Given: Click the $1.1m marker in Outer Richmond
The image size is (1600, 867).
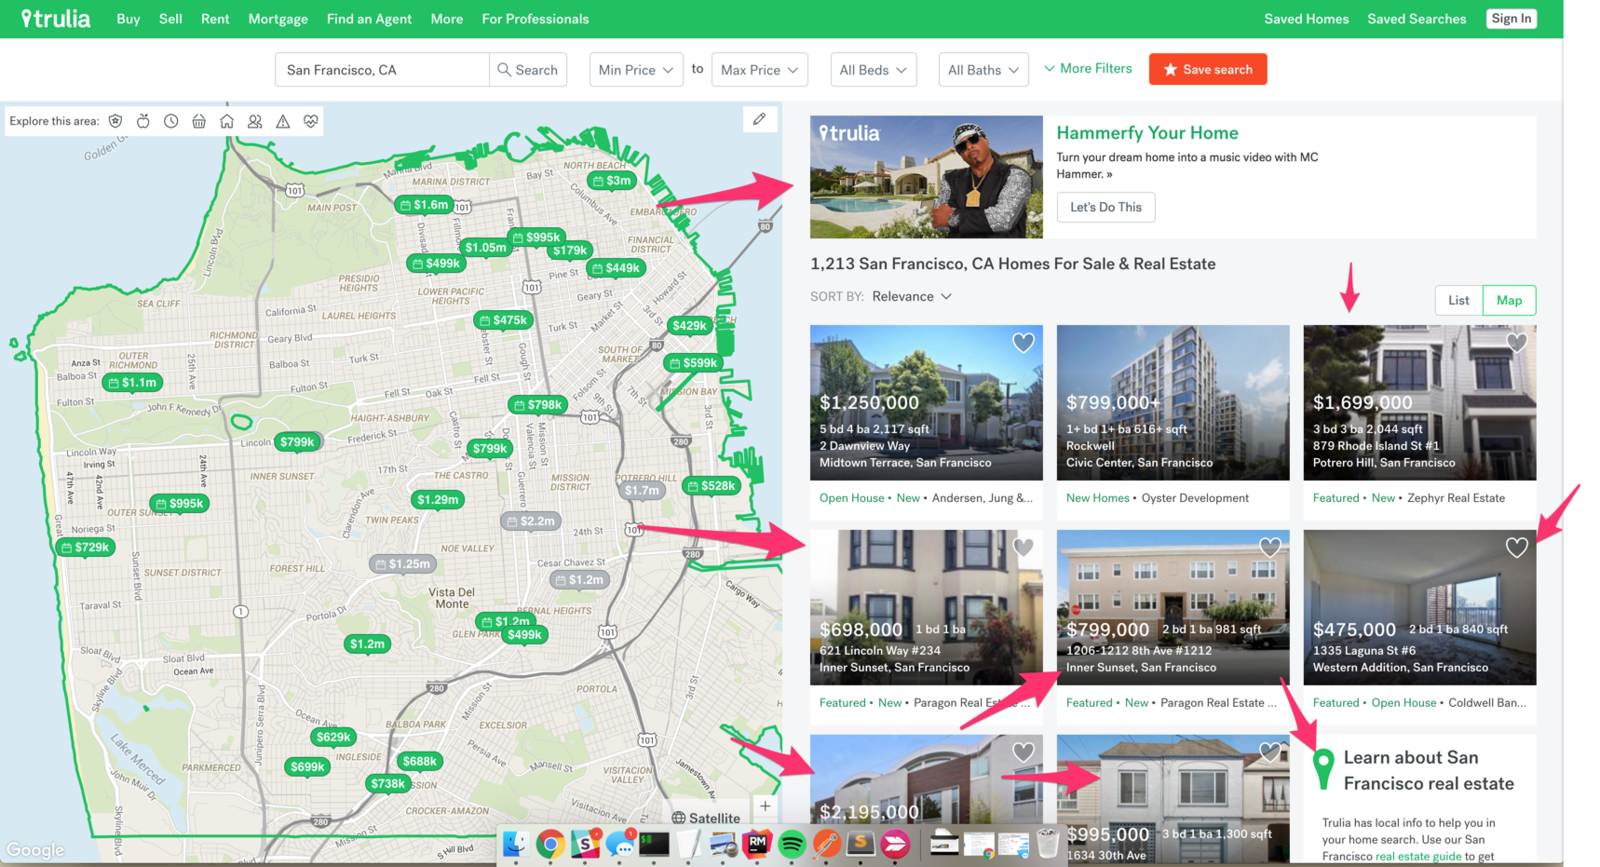Looking at the screenshot, I should 133,383.
